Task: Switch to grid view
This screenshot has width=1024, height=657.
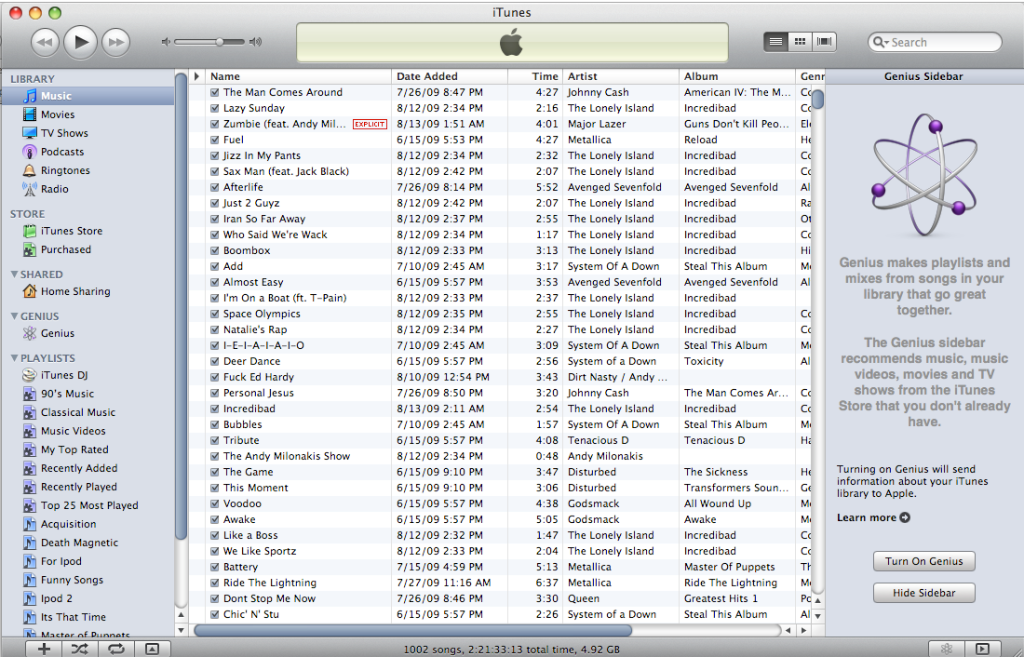Action: pos(800,42)
